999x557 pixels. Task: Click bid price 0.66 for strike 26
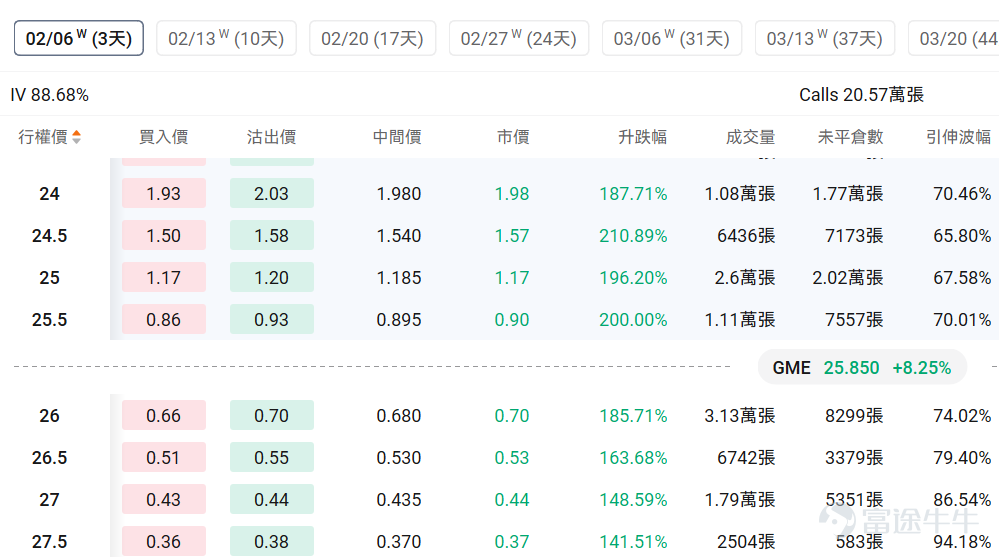tap(164, 416)
